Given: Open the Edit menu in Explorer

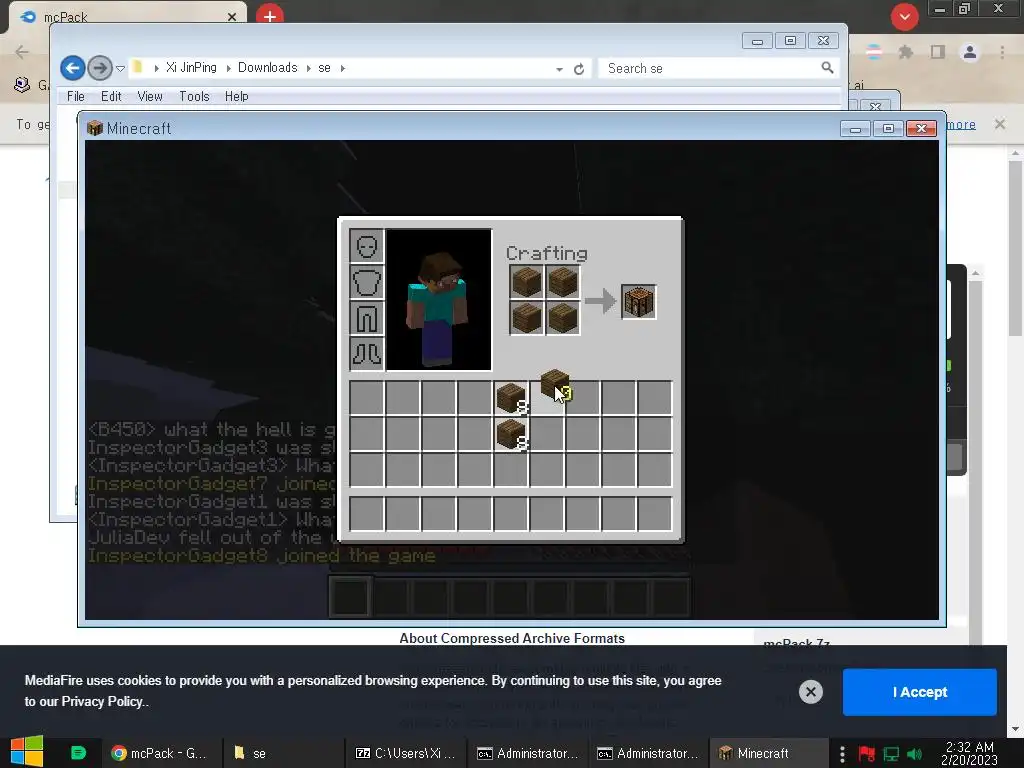Looking at the screenshot, I should pos(111,96).
